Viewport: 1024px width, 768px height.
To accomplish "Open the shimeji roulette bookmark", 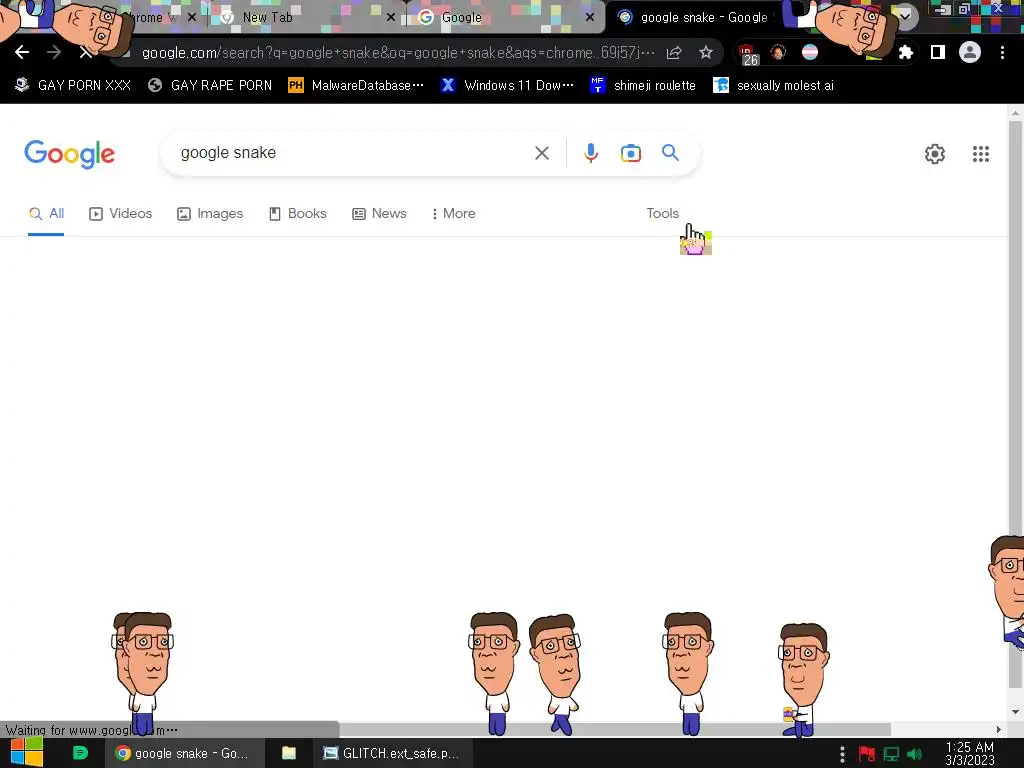I will 643,85.
